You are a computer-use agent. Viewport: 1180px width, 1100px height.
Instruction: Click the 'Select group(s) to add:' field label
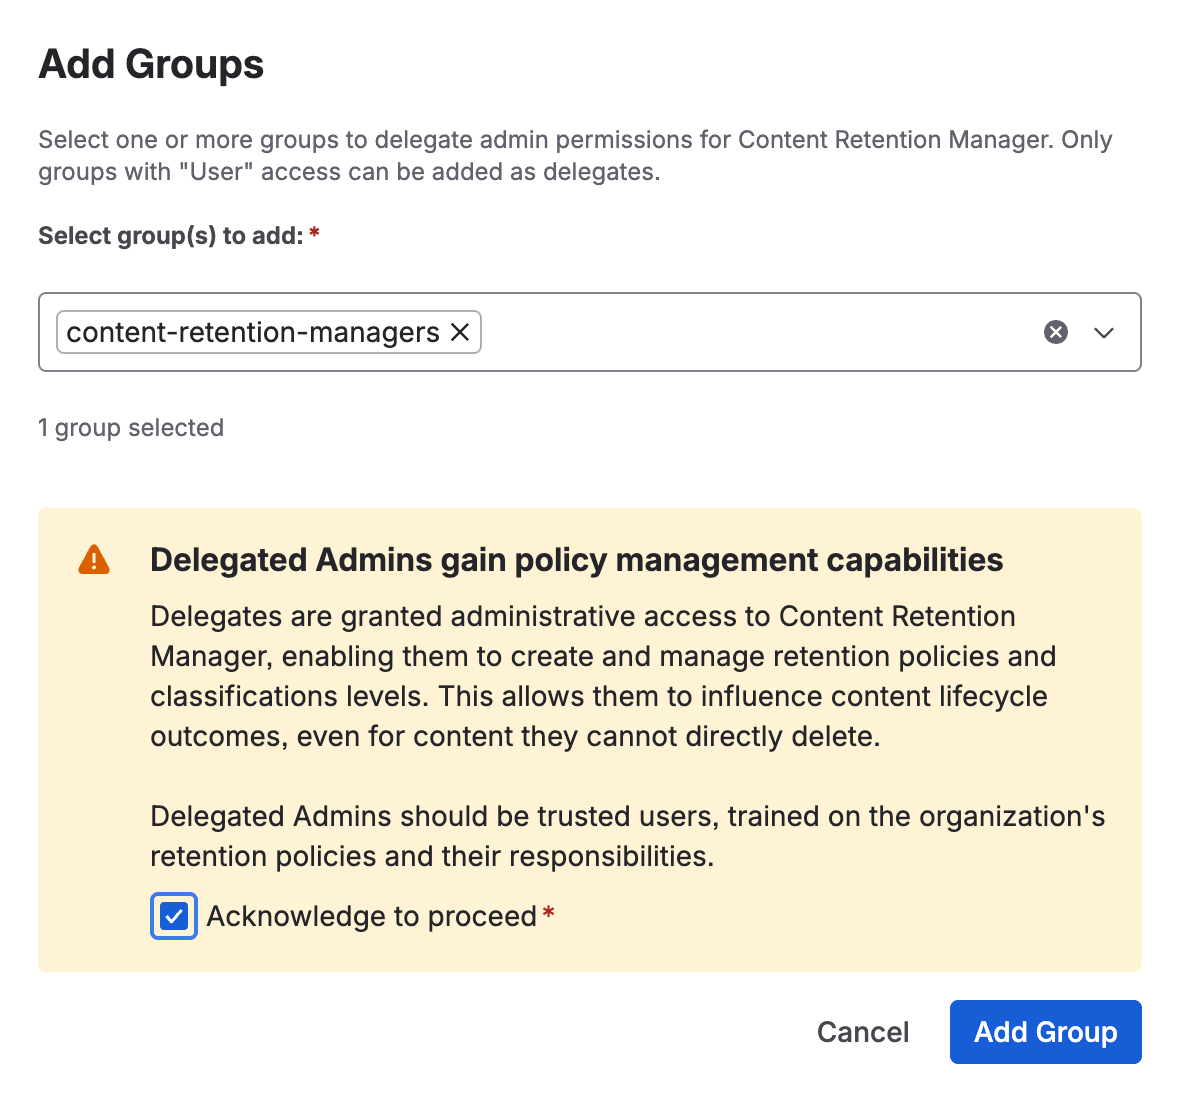click(170, 236)
